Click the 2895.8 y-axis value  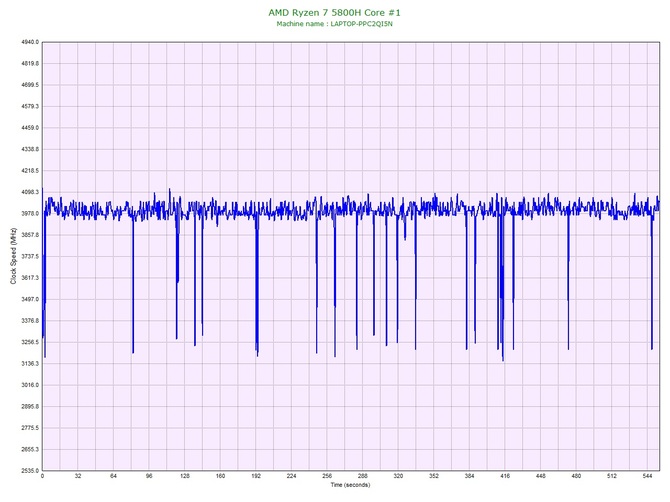(x=30, y=407)
